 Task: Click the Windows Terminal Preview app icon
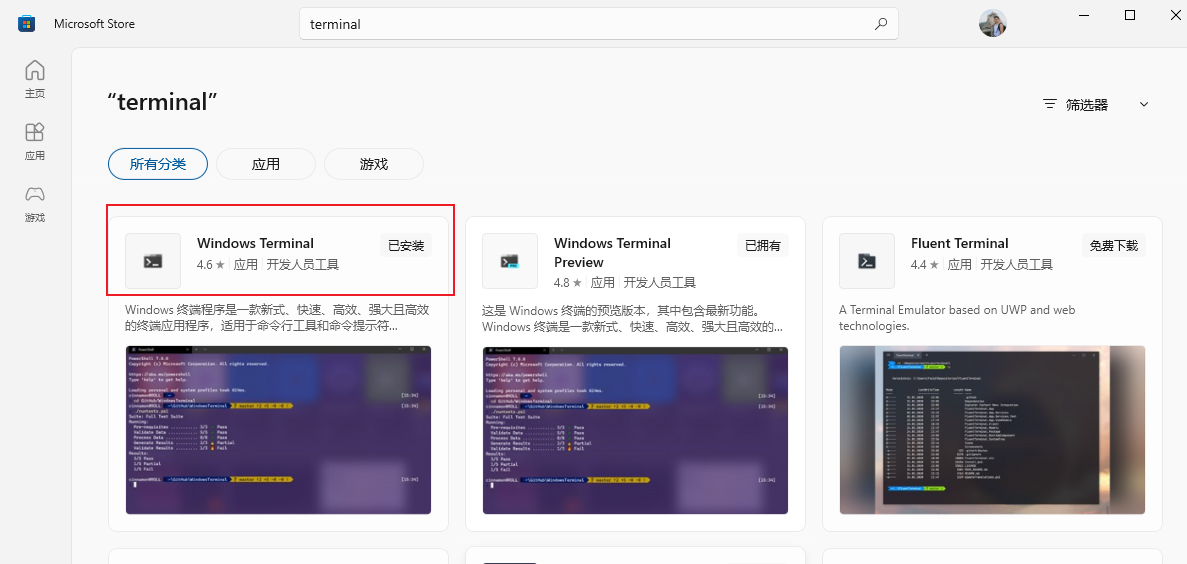(510, 261)
